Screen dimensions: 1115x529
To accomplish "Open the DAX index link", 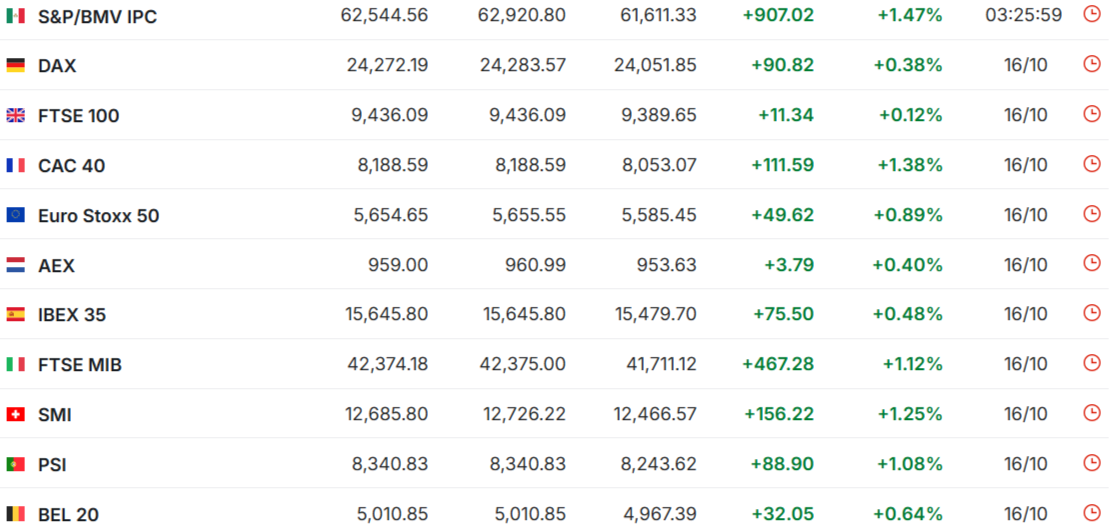I will tap(57, 66).
